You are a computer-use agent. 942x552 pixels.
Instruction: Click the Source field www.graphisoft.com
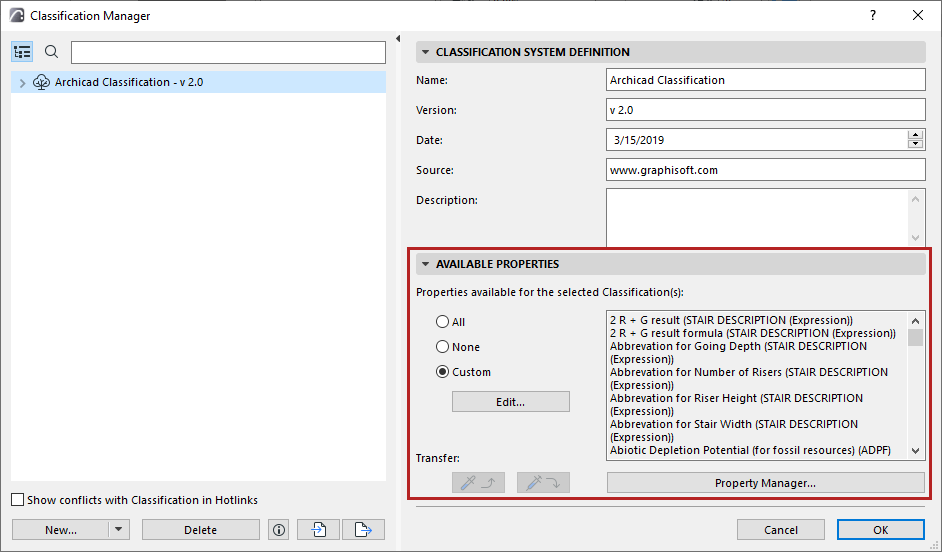click(765, 170)
